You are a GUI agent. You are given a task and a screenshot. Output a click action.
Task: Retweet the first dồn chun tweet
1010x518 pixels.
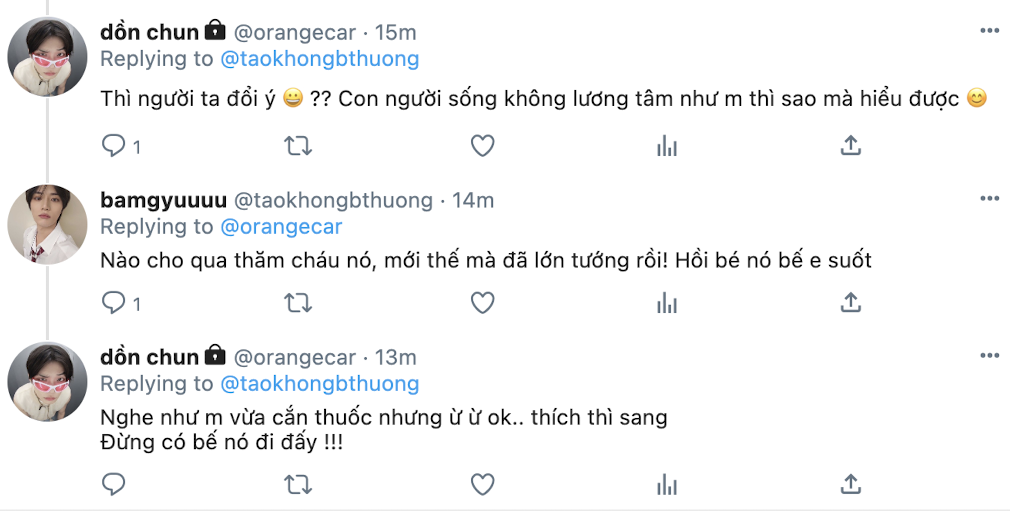coord(298,146)
